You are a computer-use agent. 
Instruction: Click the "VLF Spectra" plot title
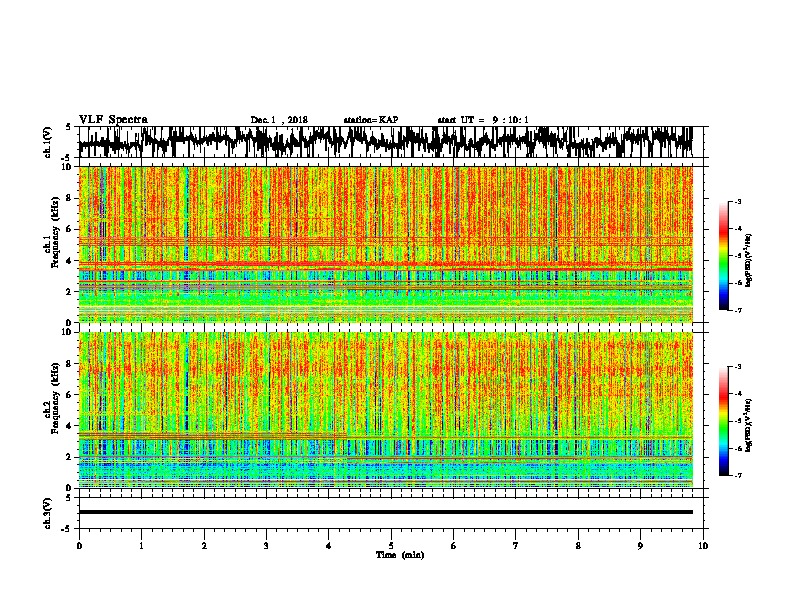tap(113, 119)
